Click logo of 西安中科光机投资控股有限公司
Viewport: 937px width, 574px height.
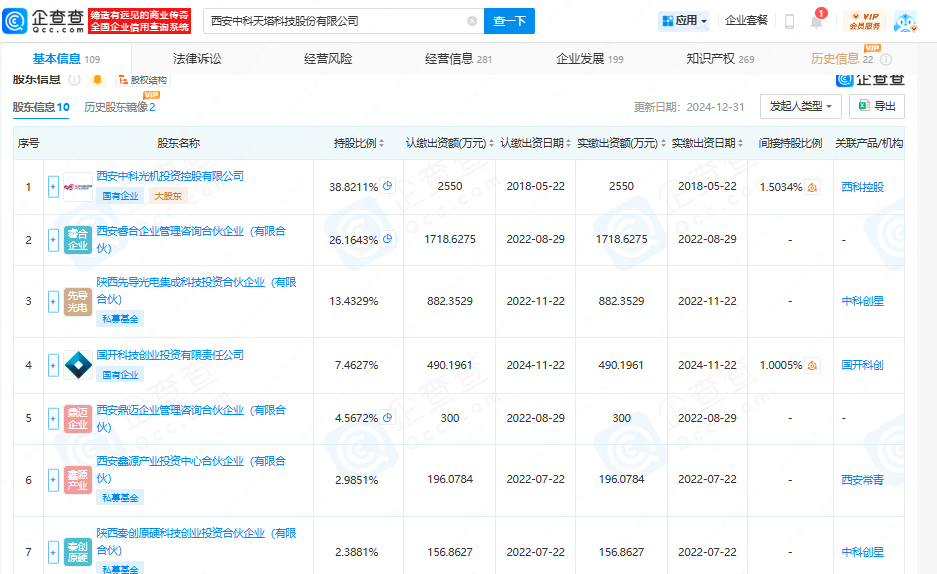tap(78, 187)
